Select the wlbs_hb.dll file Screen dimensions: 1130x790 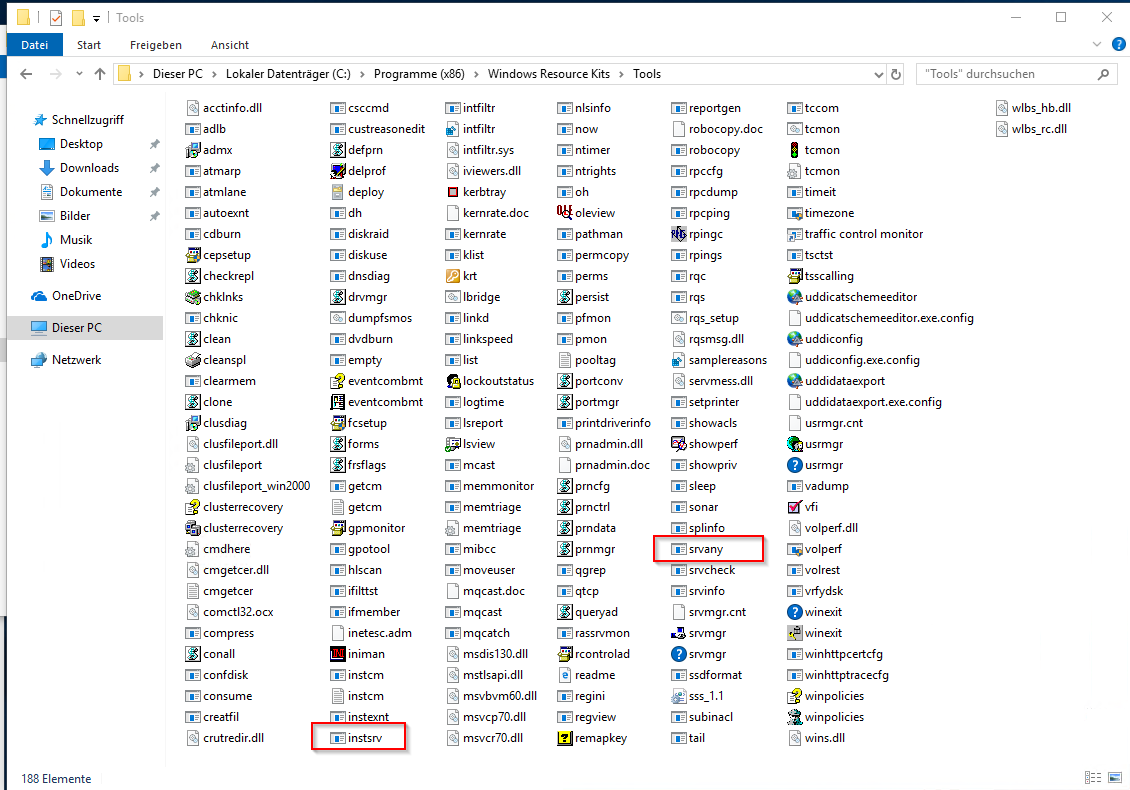click(x=1033, y=108)
